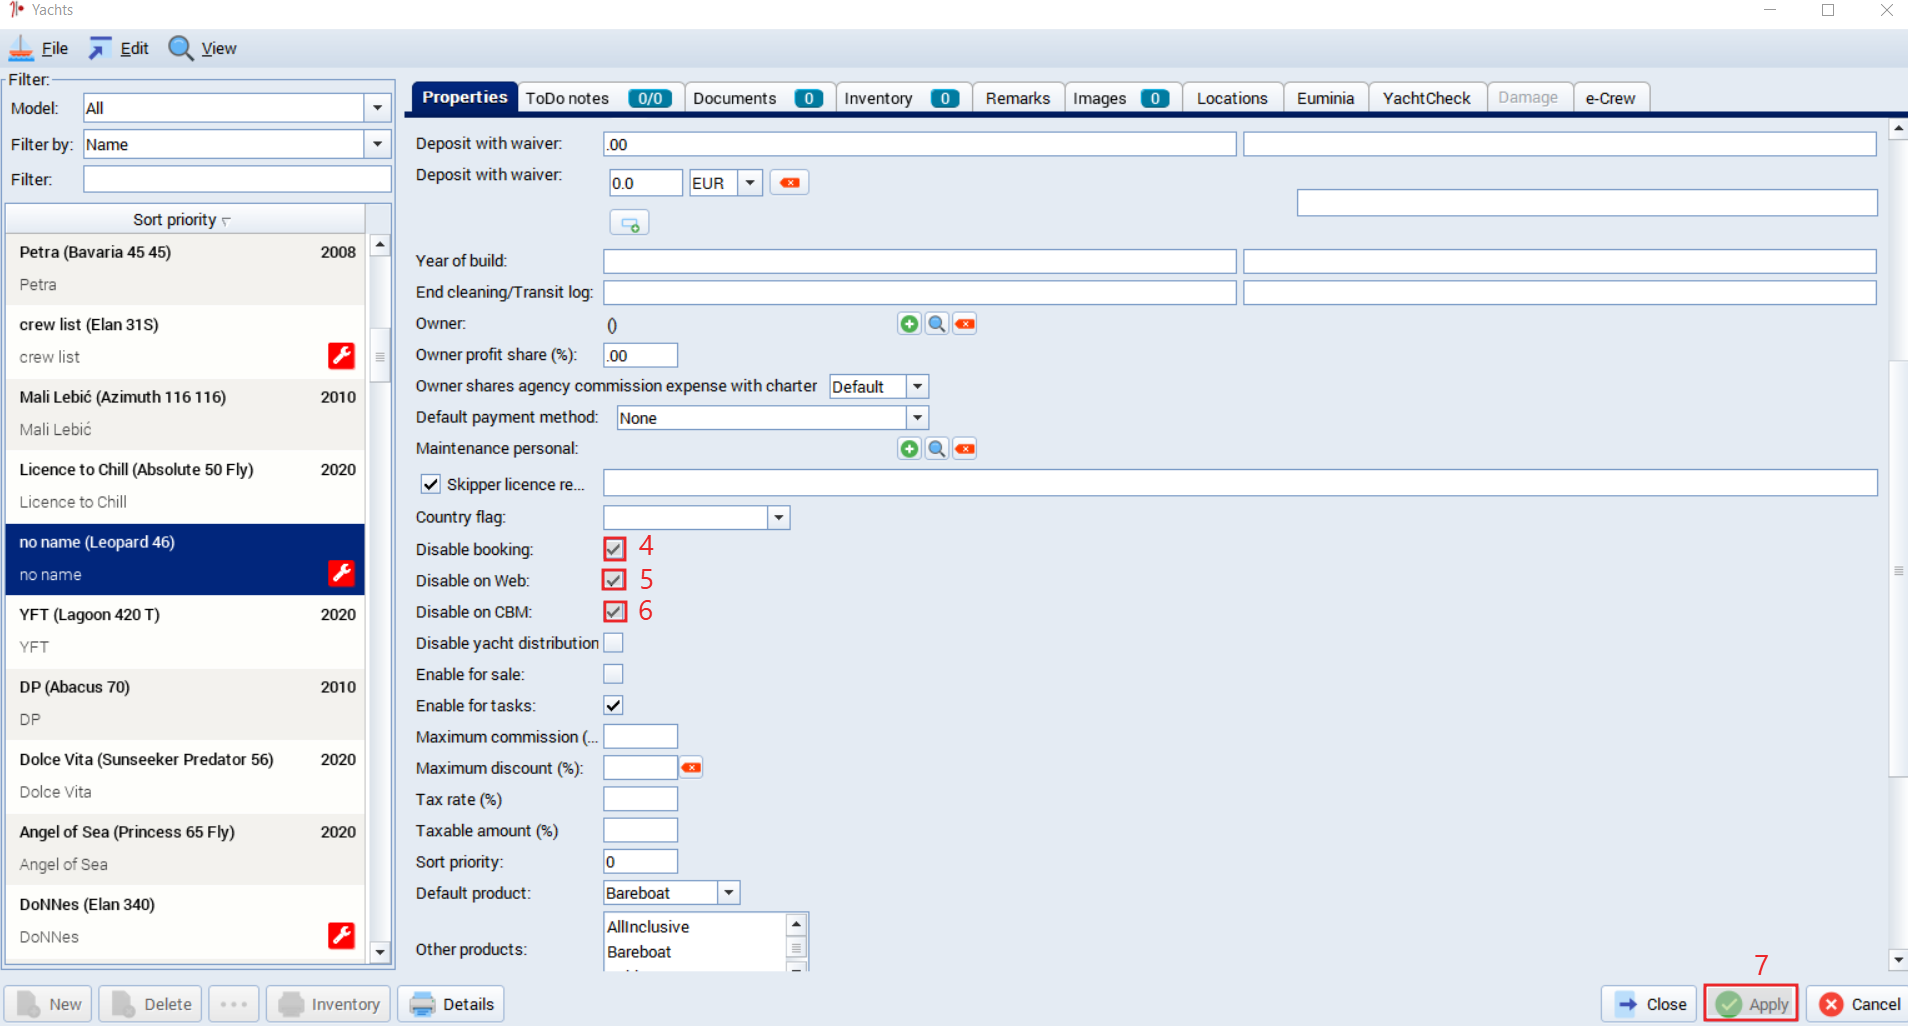Open the Filter by Name dropdown

coord(377,144)
